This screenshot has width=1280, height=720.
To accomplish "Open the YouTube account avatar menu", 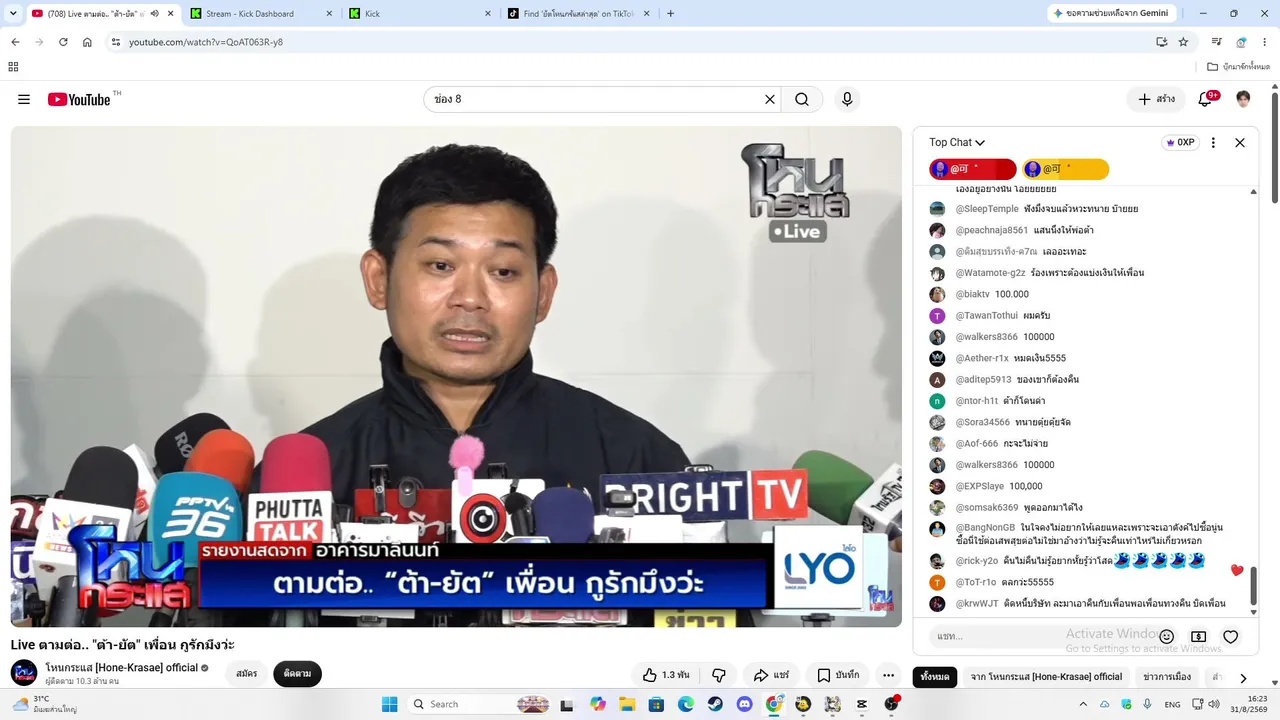I will pyautogui.click(x=1243, y=99).
